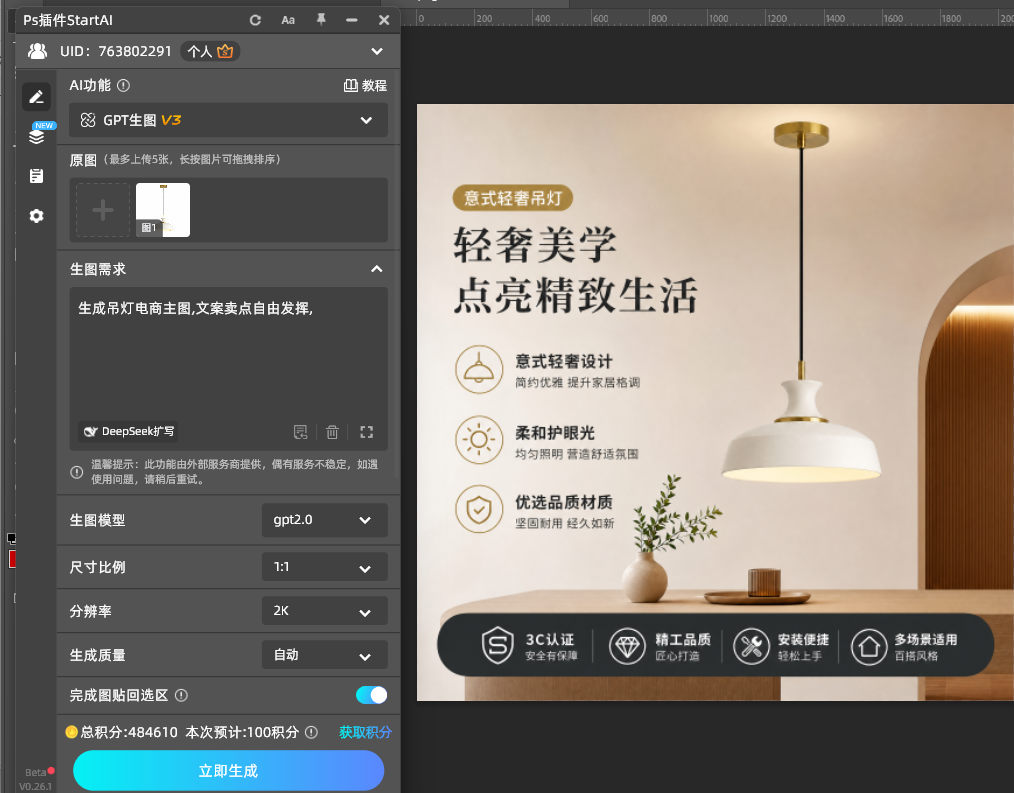Viewport: 1014px width, 793px height.
Task: Open the user account avatar icon
Action: (x=38, y=51)
